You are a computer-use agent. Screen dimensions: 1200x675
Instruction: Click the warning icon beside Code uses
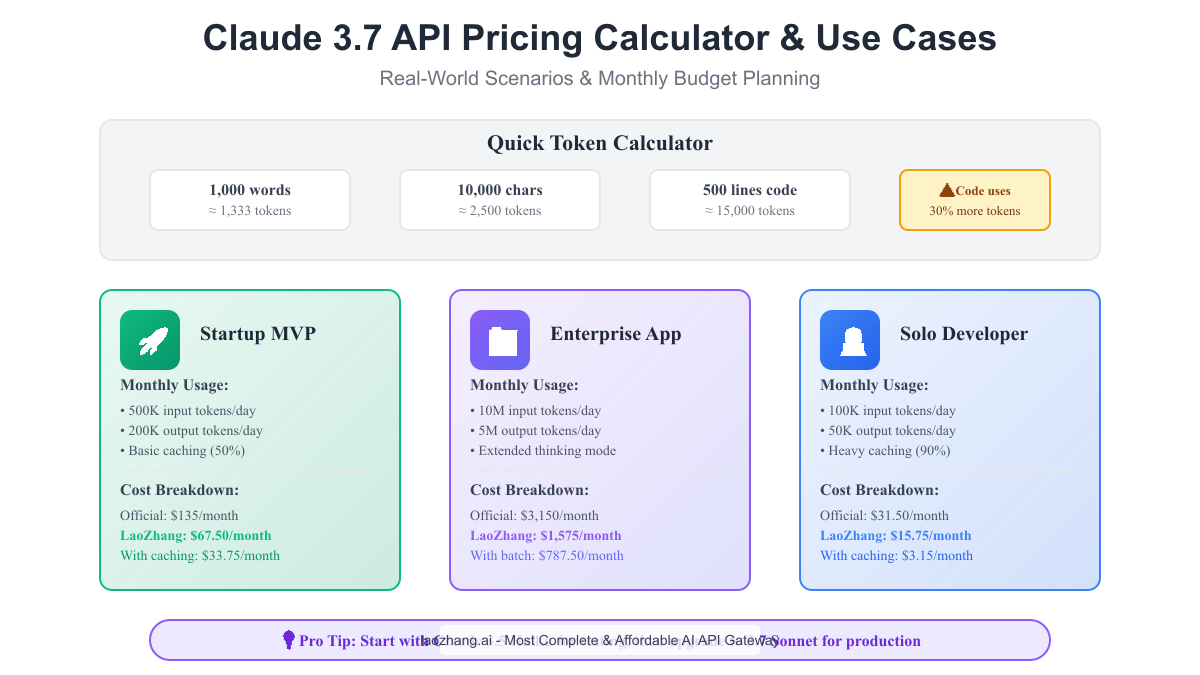tap(947, 190)
